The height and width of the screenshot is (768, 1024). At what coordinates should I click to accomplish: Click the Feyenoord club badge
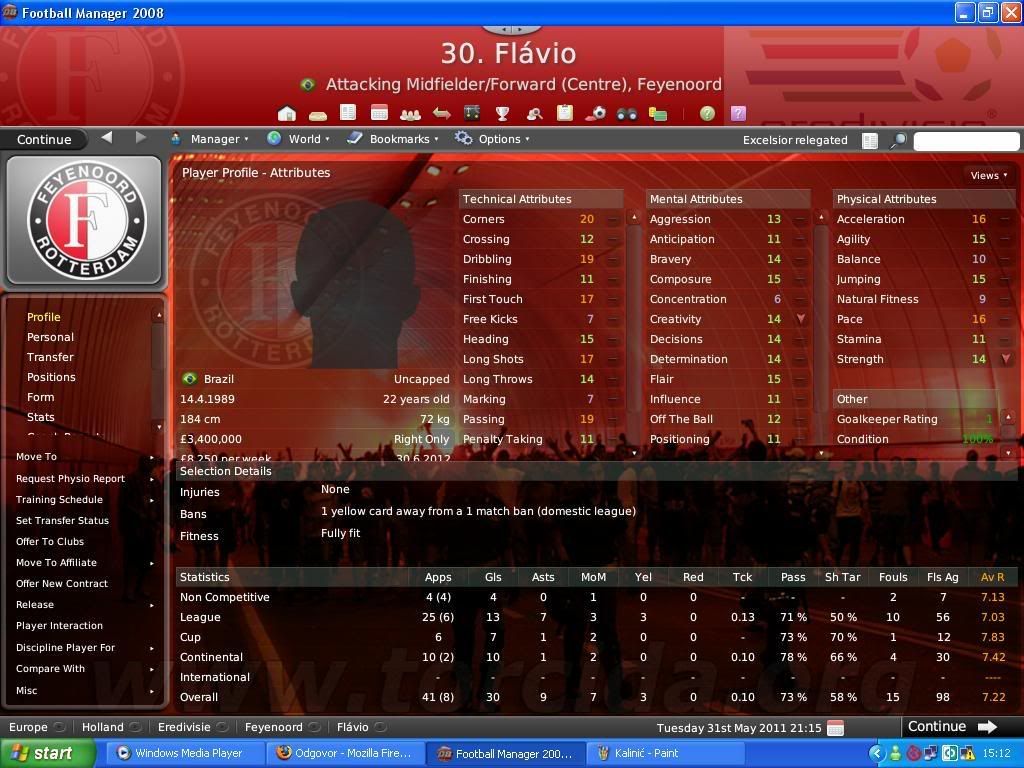point(85,221)
